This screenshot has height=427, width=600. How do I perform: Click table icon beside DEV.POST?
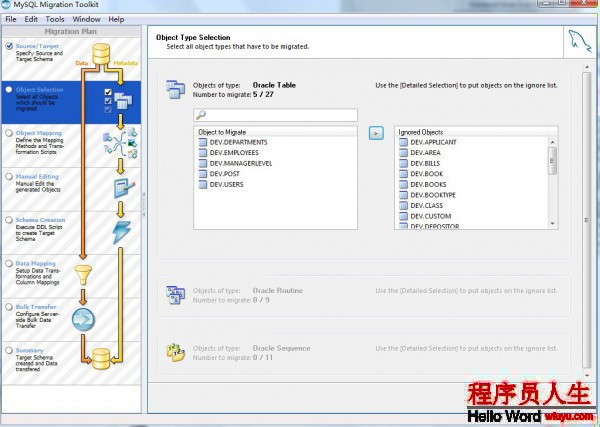pyautogui.click(x=203, y=174)
